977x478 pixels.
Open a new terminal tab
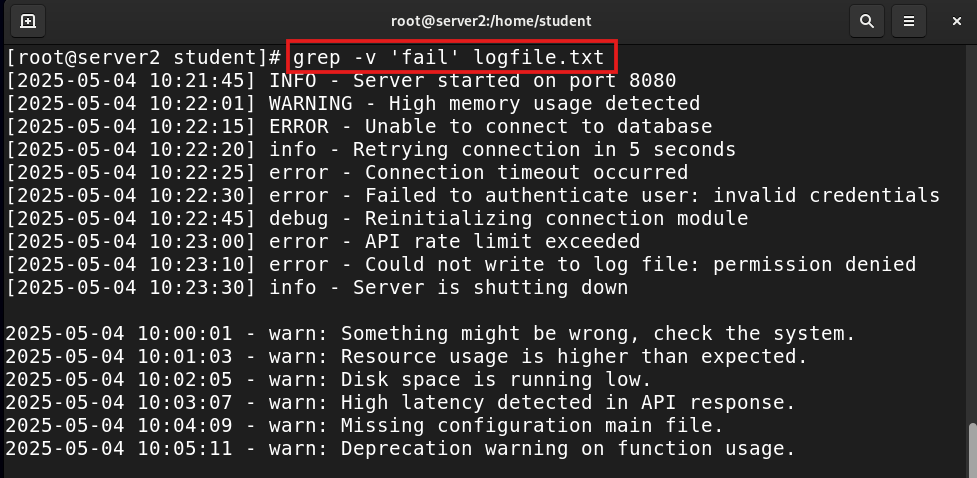pyautogui.click(x=27, y=21)
